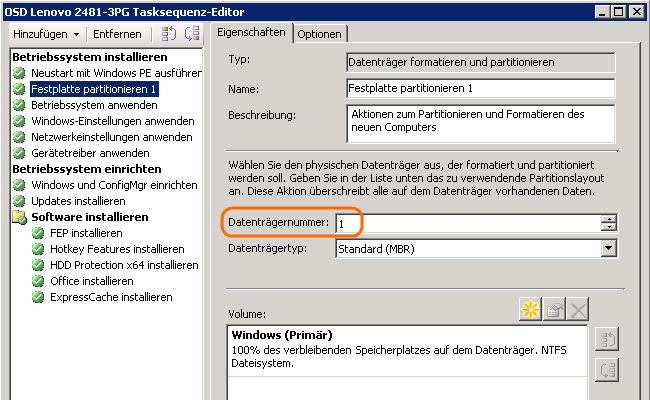Image resolution: width=650 pixels, height=400 pixels.
Task: Decrease Datenträgernummer with down arrow
Action: [x=608, y=227]
